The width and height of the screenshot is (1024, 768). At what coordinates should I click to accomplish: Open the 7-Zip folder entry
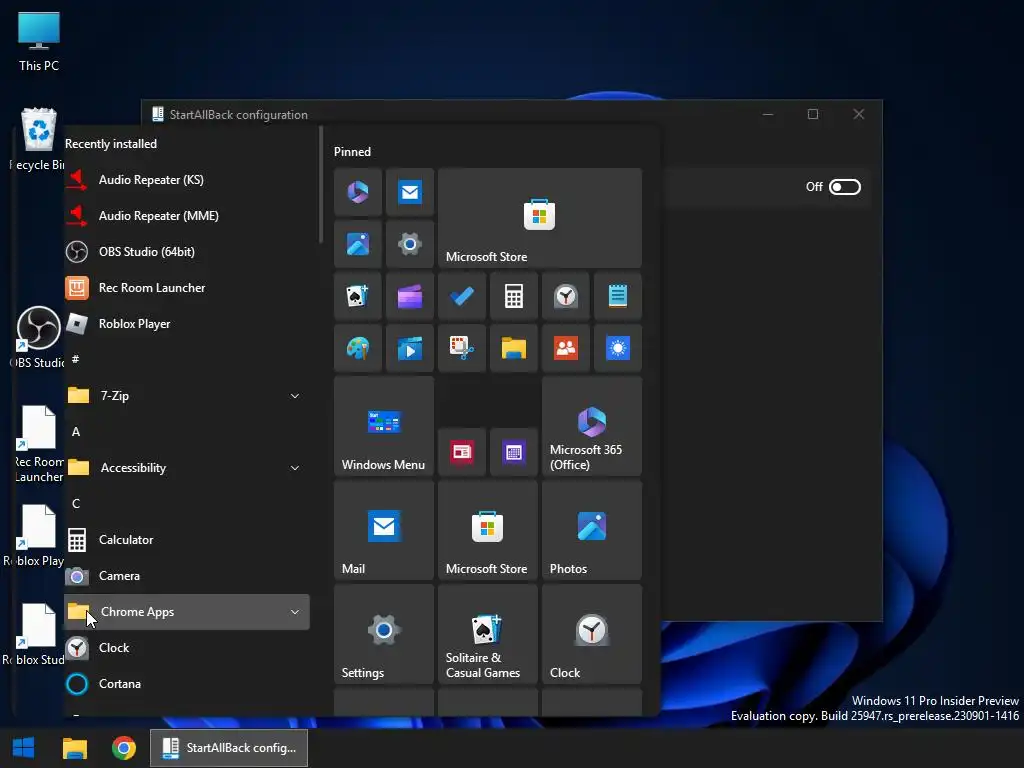[x=186, y=396]
